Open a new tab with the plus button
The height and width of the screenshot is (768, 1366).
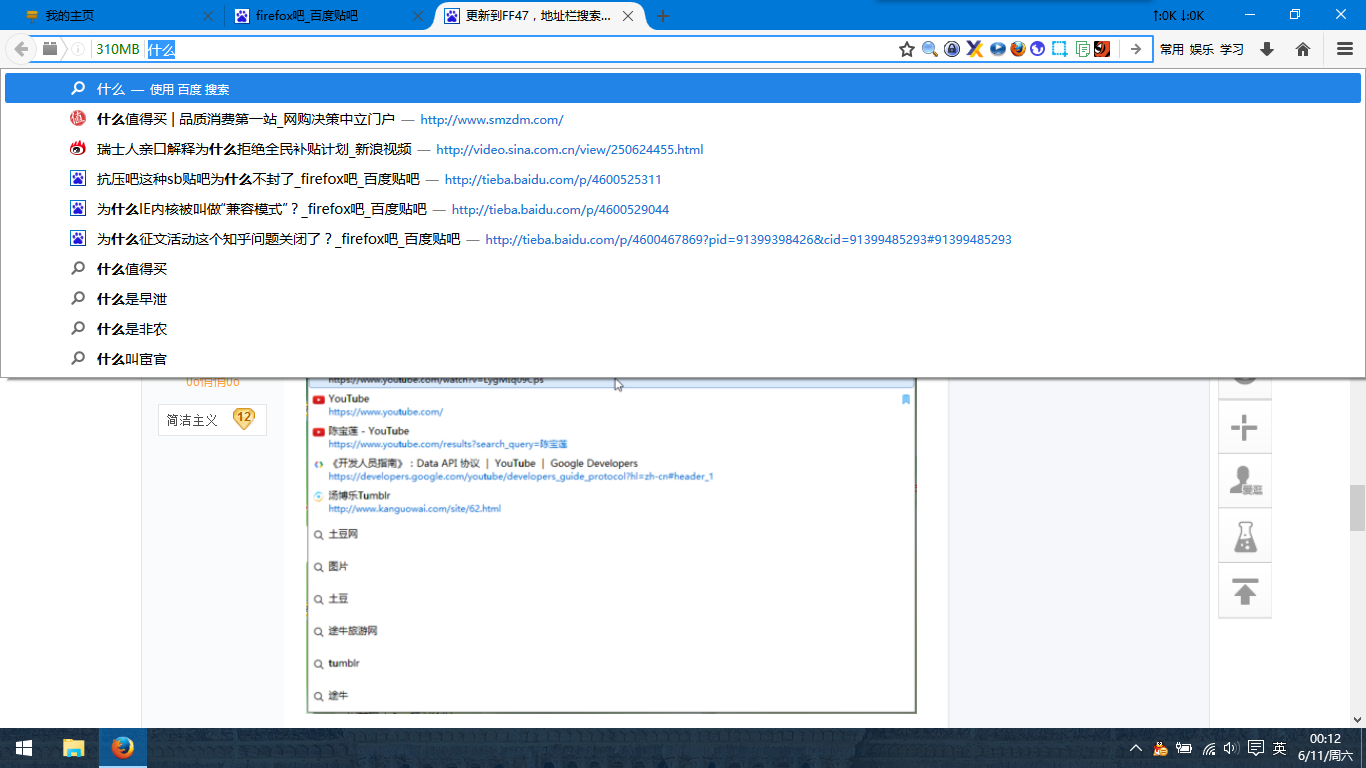click(x=663, y=16)
